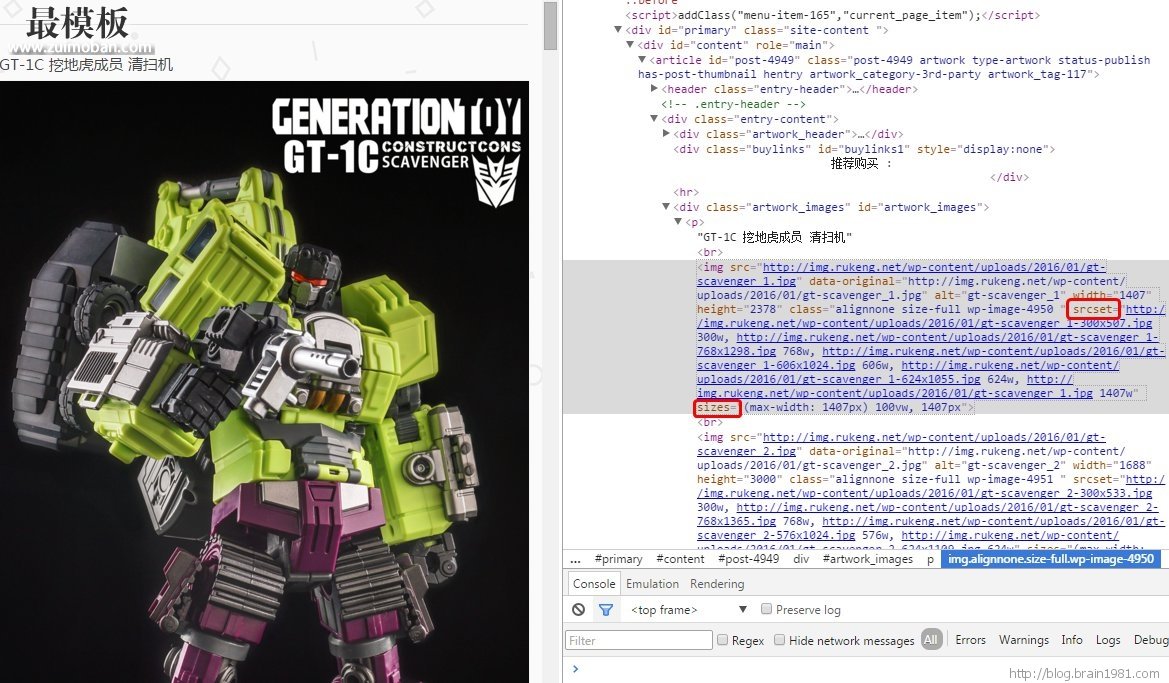
Task: Collapse the div artwork_images node
Action: tap(666, 207)
